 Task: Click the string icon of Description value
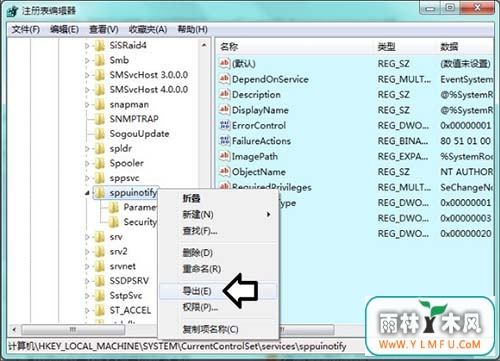click(x=224, y=94)
